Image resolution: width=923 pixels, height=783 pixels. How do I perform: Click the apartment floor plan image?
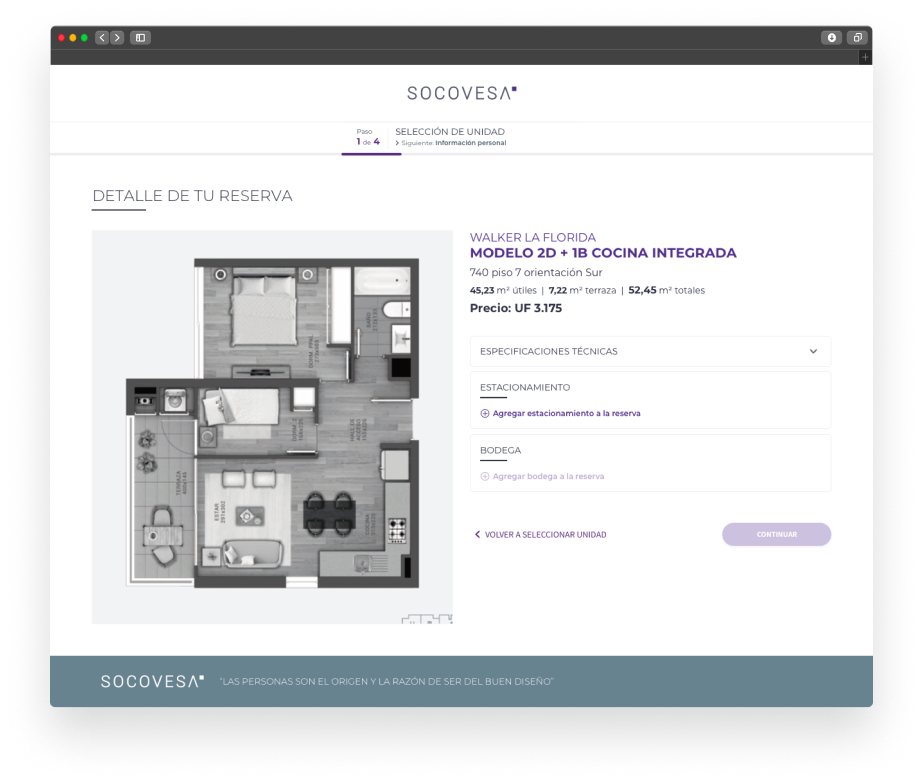tap(272, 427)
